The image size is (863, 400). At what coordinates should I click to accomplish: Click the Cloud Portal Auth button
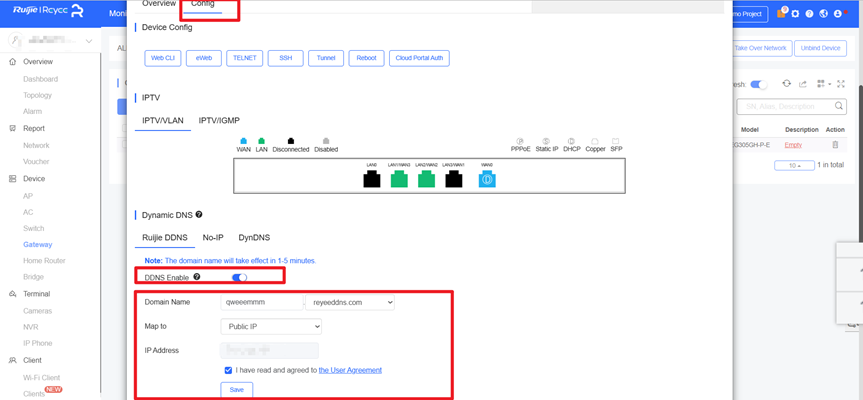click(419, 58)
